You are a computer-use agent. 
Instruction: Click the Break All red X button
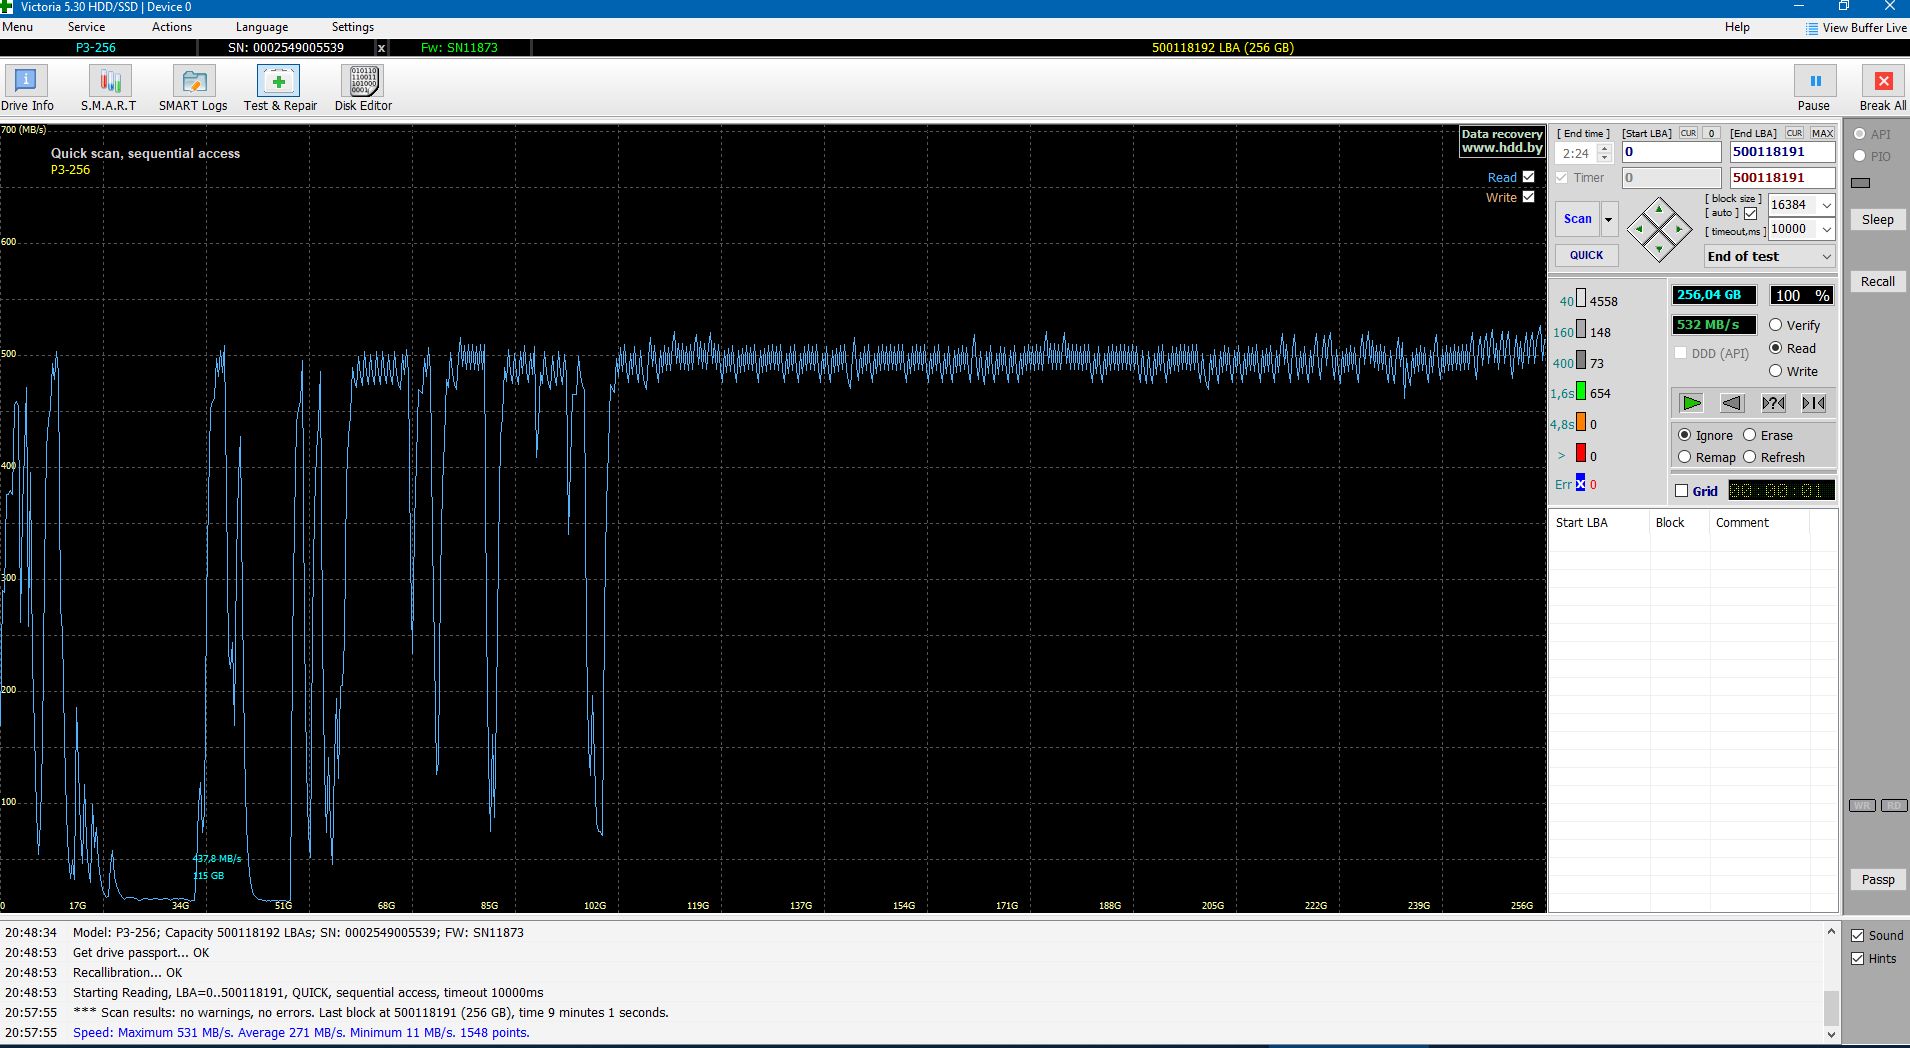1883,81
